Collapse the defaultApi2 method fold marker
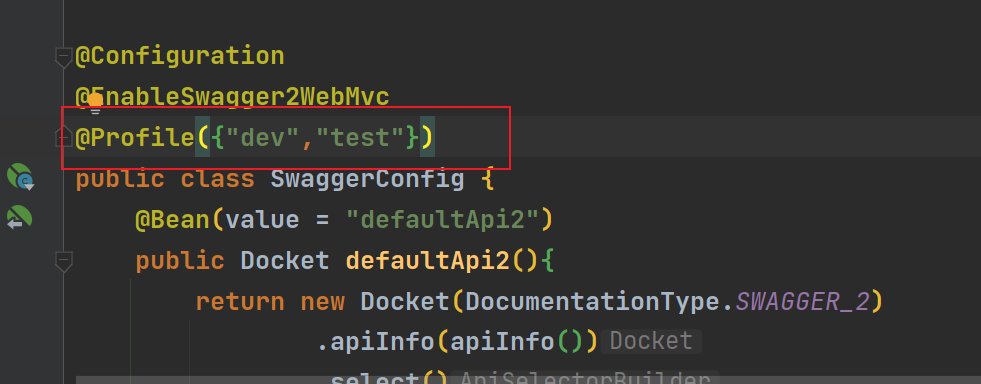 tap(64, 261)
